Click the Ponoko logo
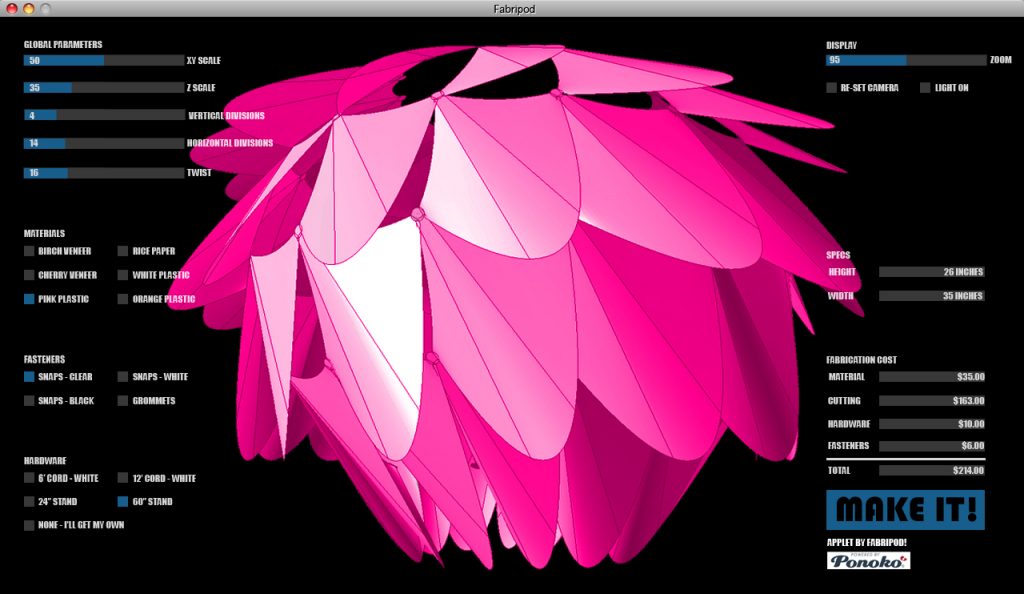Image resolution: width=1024 pixels, height=594 pixels. tap(868, 561)
